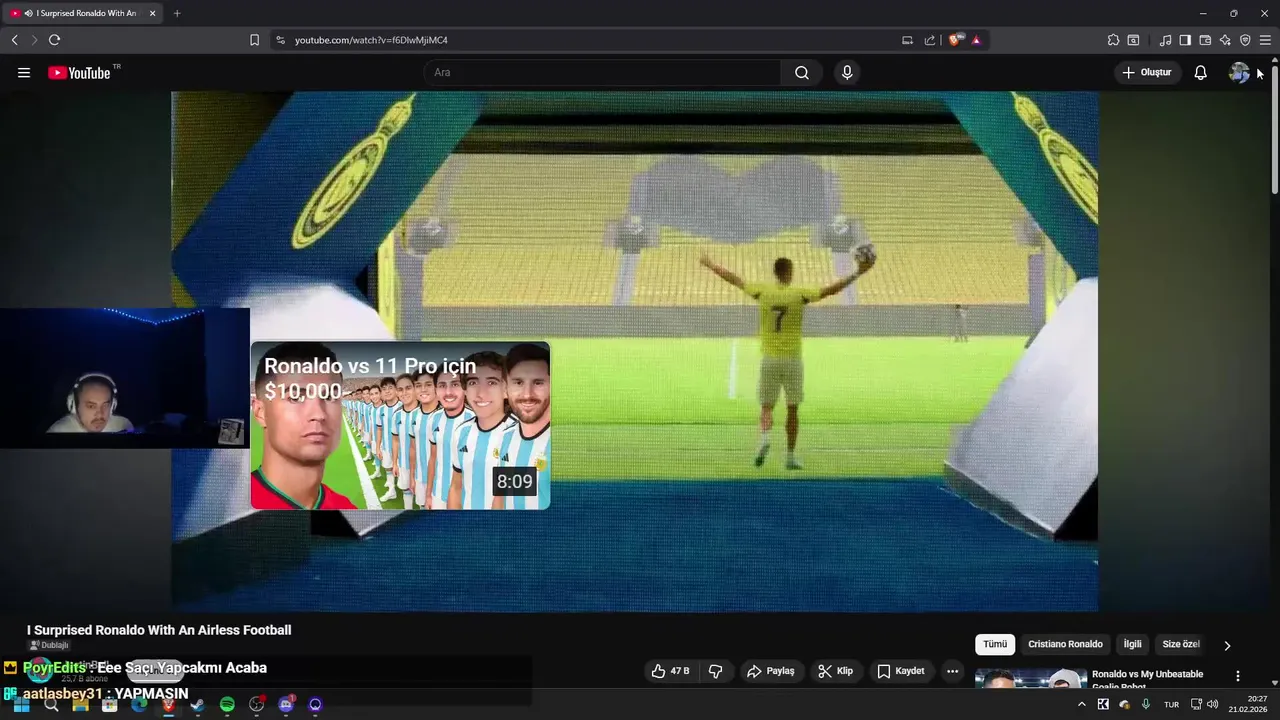
Task: Open Spotify from taskbar
Action: click(227, 704)
